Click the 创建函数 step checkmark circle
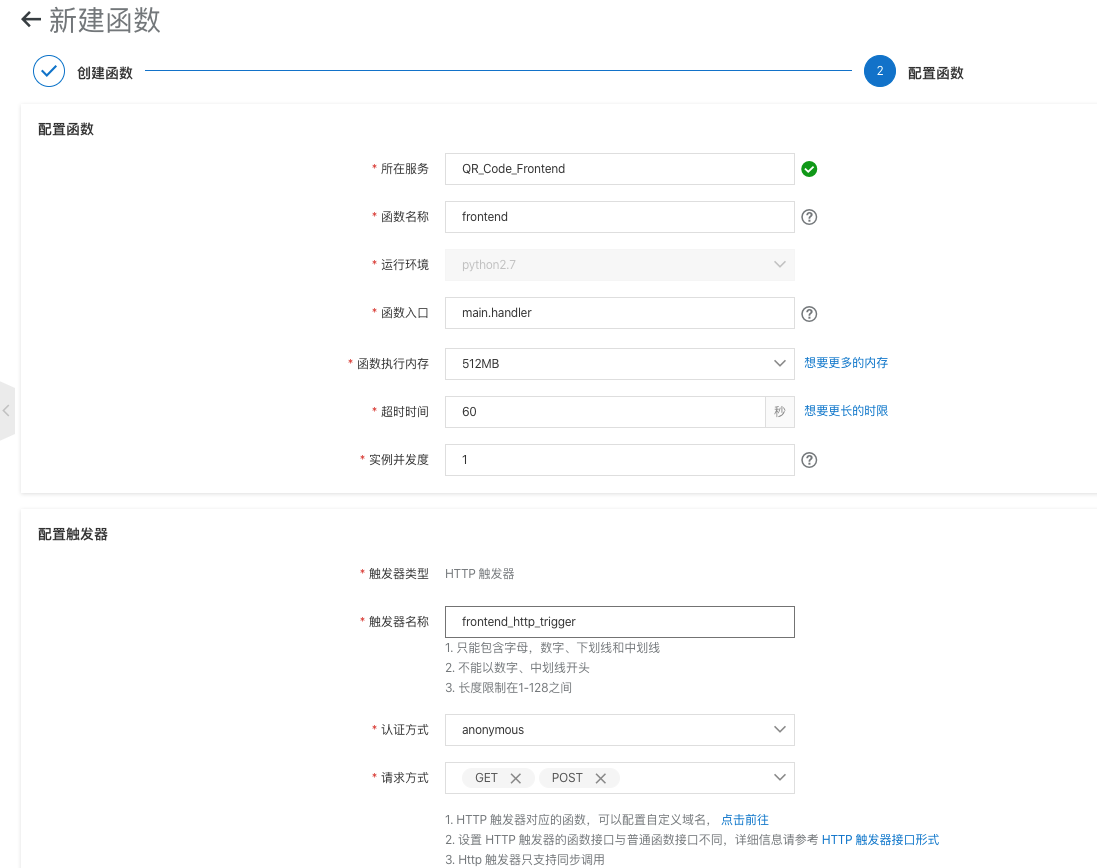 (49, 71)
